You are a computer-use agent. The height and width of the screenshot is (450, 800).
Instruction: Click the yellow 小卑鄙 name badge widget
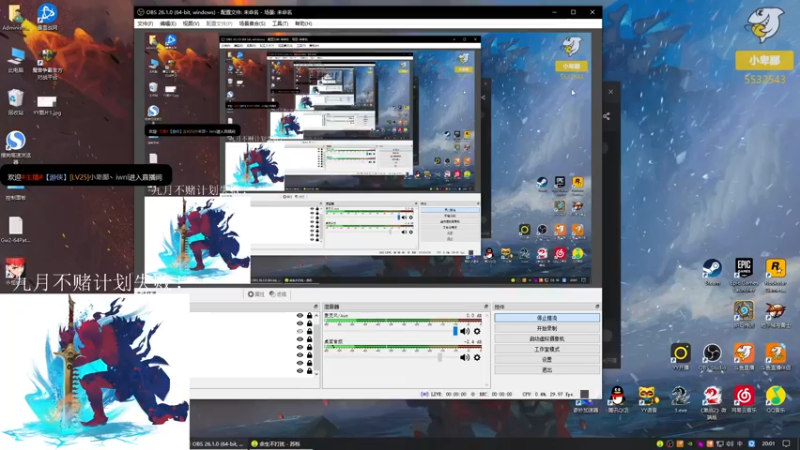tap(764, 60)
